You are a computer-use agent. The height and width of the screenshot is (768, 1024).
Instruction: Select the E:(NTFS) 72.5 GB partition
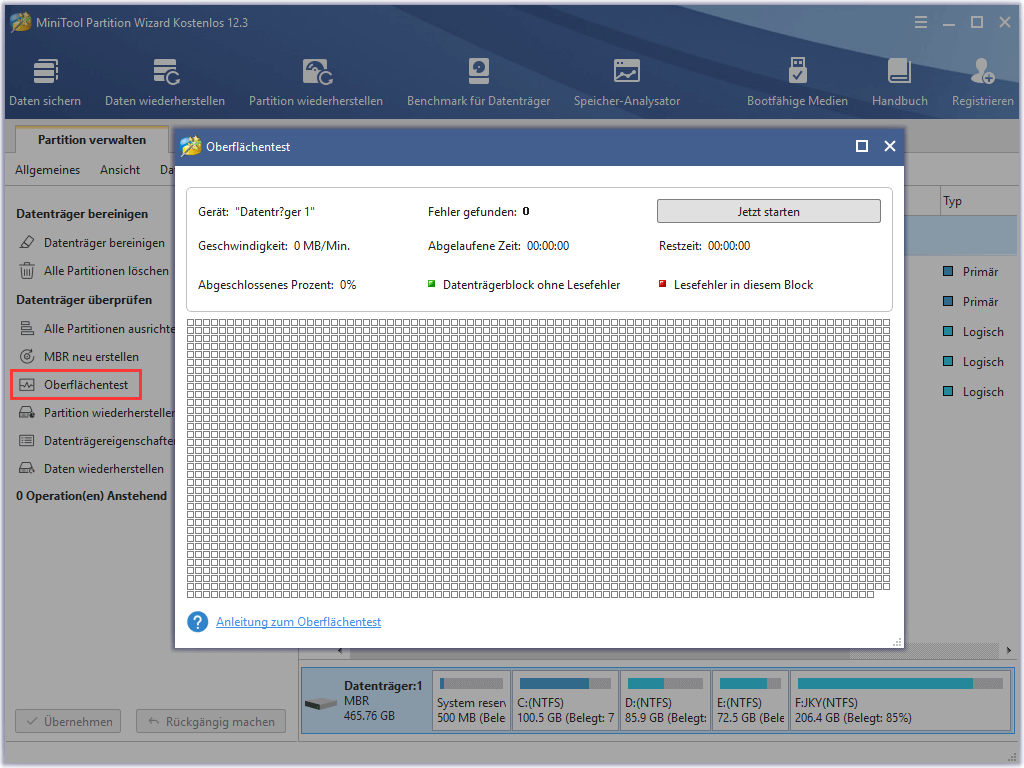click(x=750, y=702)
